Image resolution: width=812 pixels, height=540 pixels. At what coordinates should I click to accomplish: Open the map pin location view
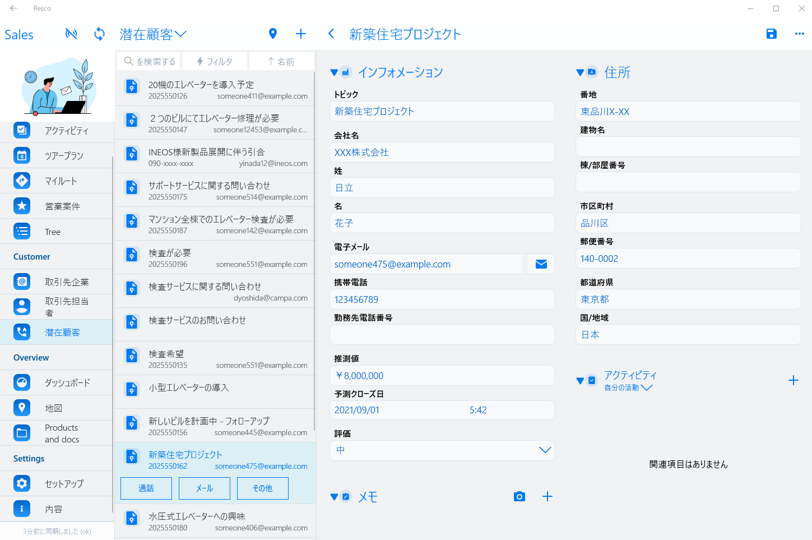(x=273, y=34)
